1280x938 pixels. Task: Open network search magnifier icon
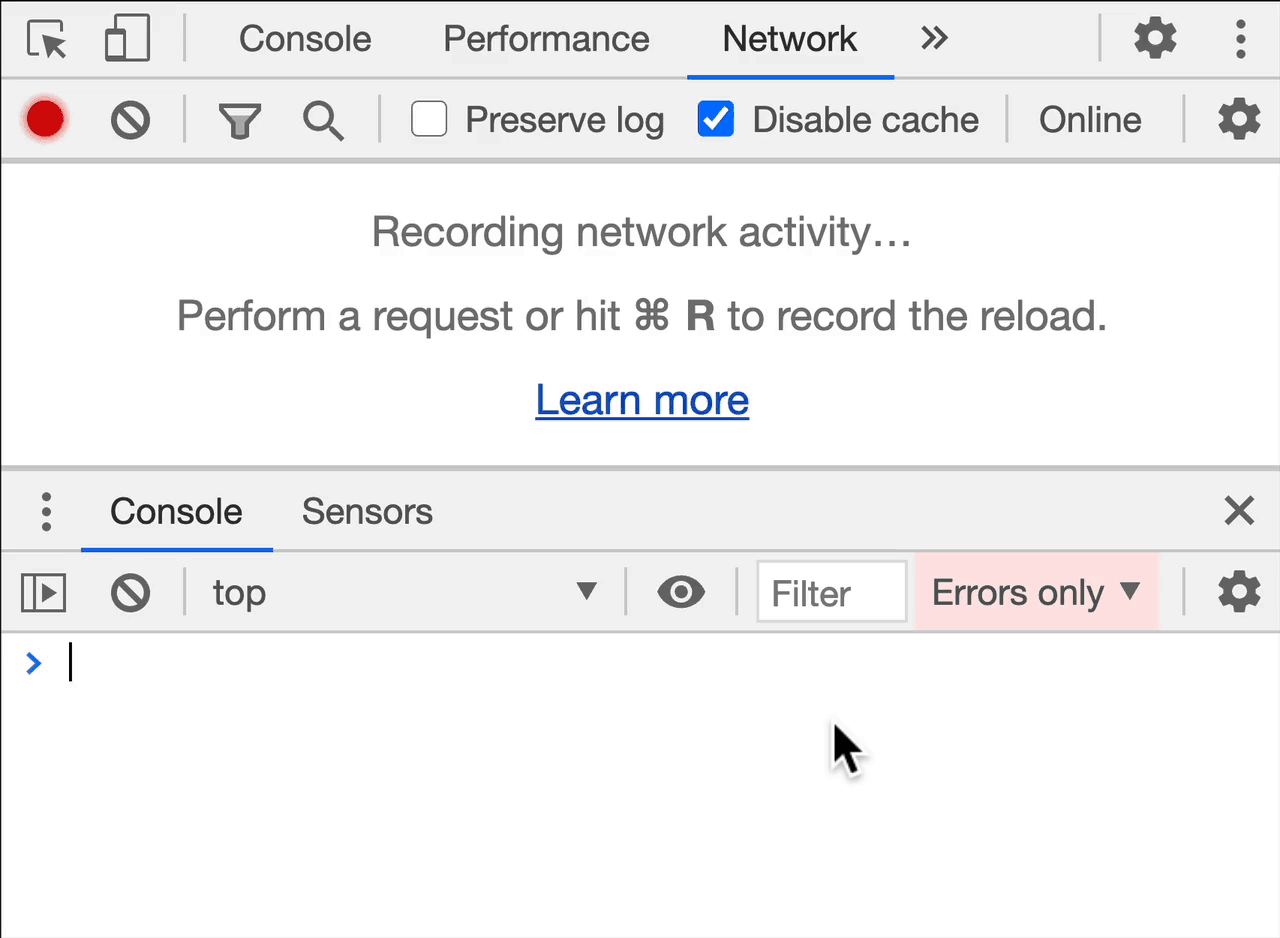[323, 121]
